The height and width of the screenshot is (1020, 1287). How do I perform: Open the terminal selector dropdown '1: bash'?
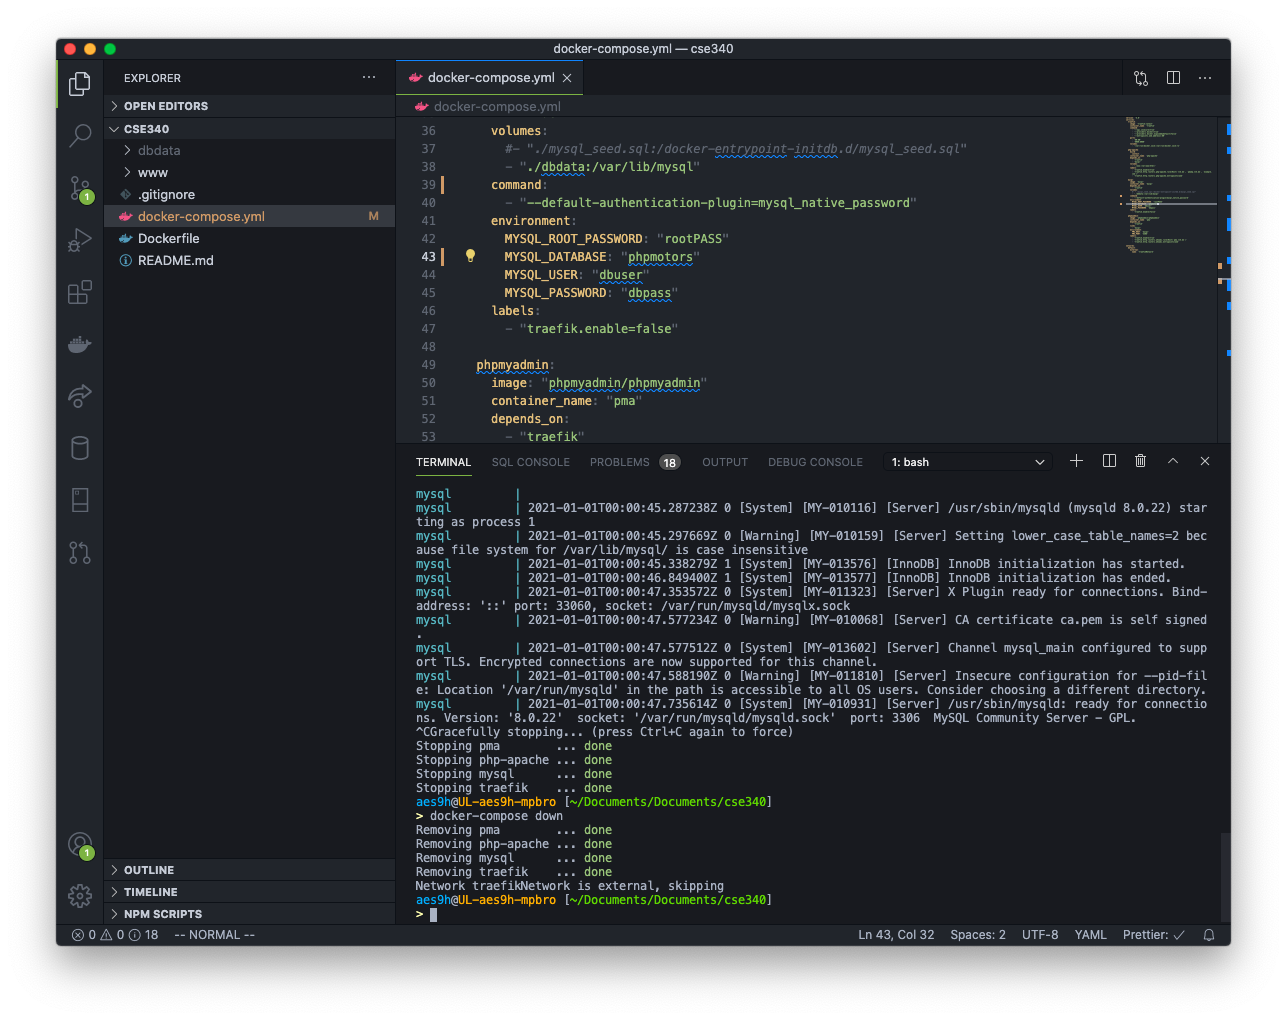tap(967, 462)
